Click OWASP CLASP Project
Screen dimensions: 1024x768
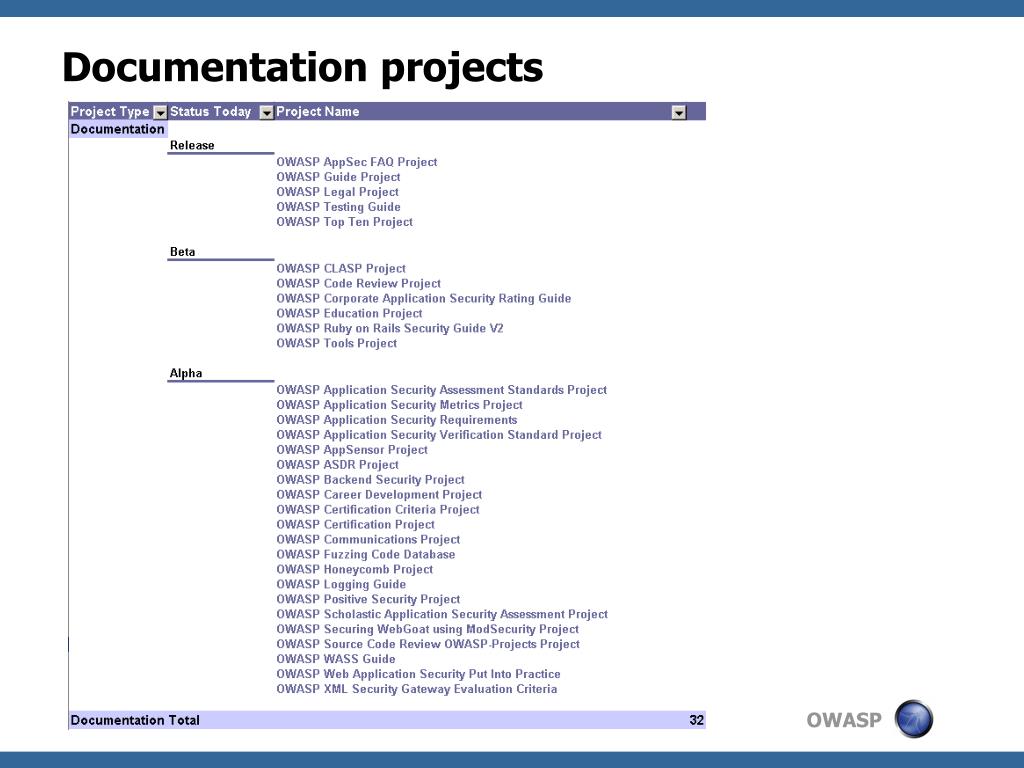click(341, 268)
